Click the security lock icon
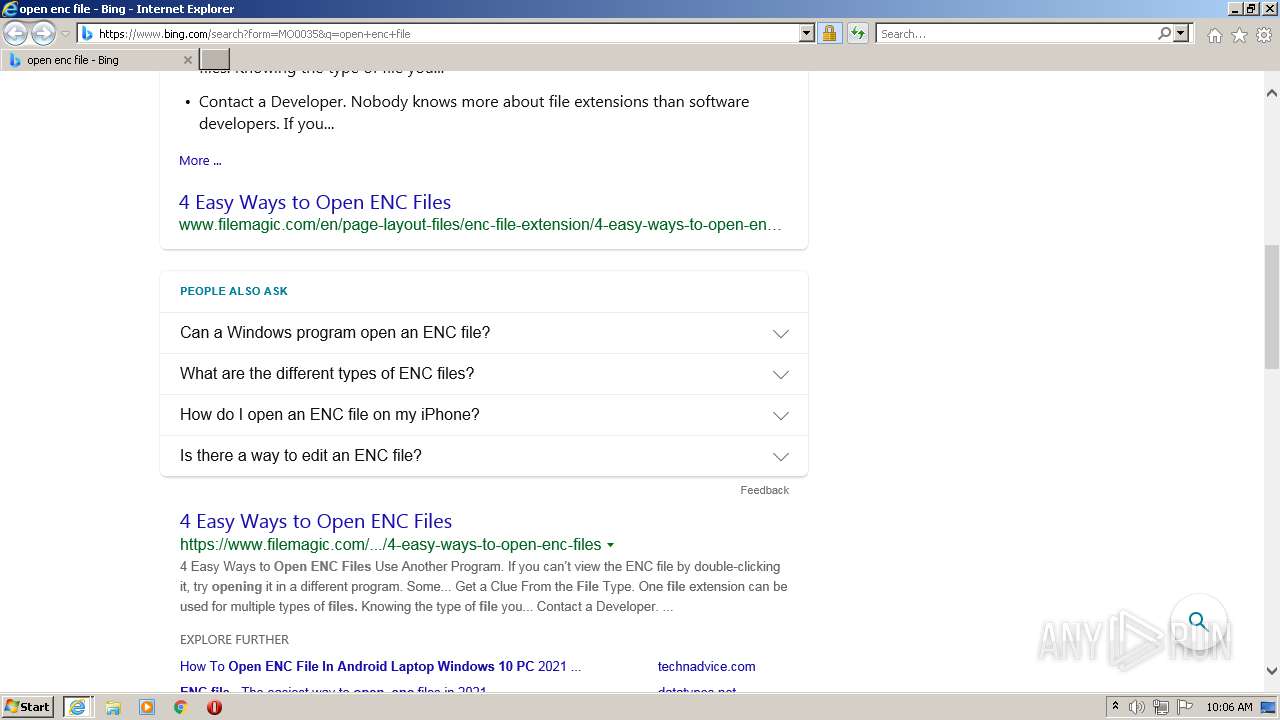Viewport: 1280px width, 720px height. (829, 34)
